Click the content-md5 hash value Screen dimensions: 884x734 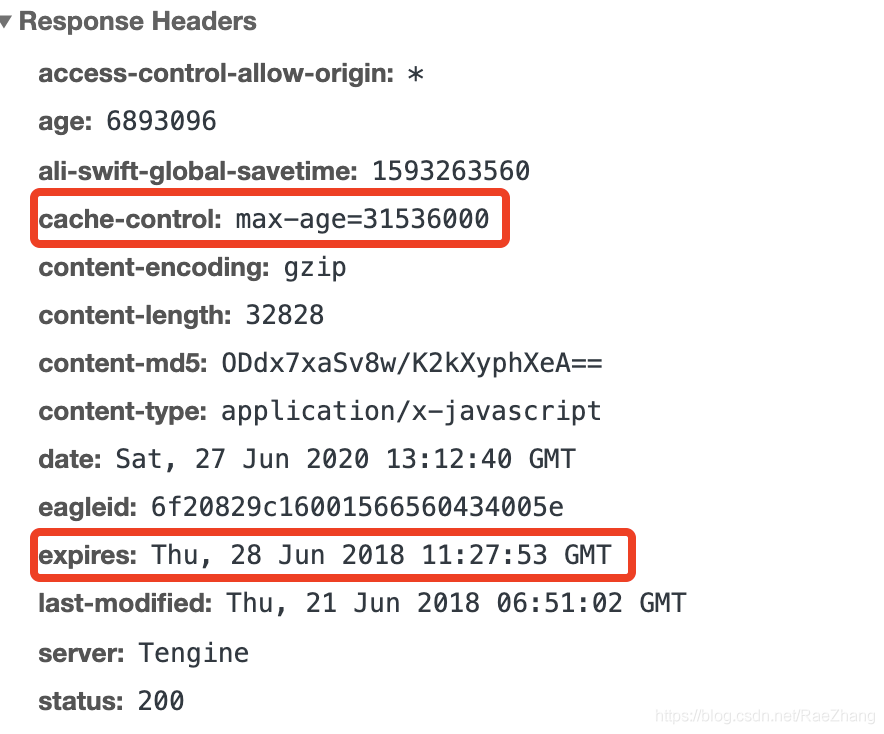412,363
